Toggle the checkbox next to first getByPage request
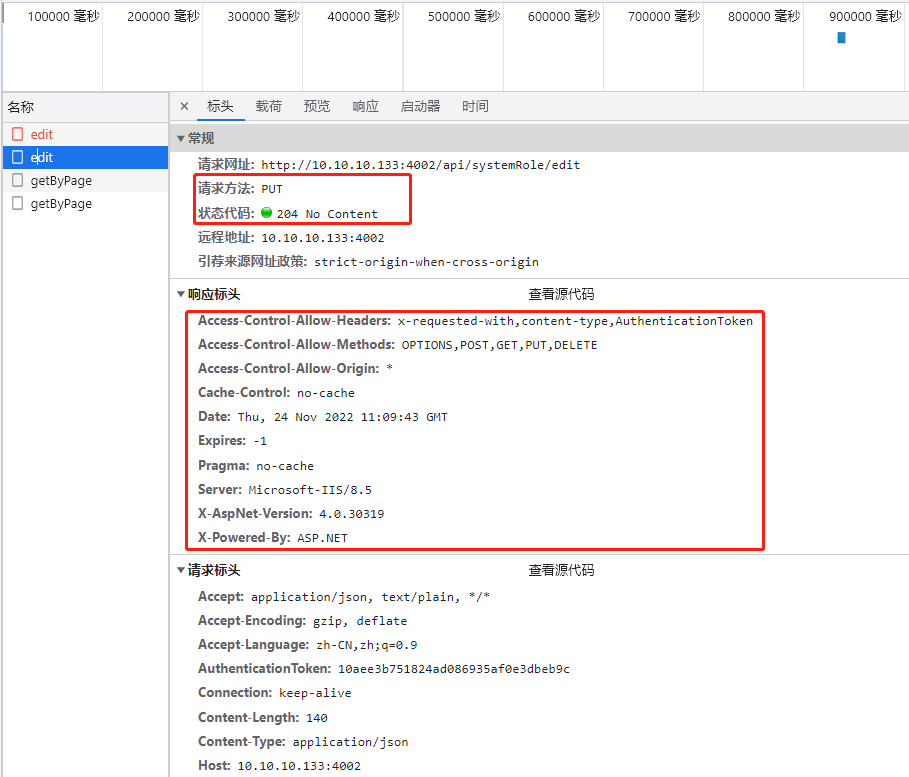The image size is (909, 777). pyautogui.click(x=16, y=179)
